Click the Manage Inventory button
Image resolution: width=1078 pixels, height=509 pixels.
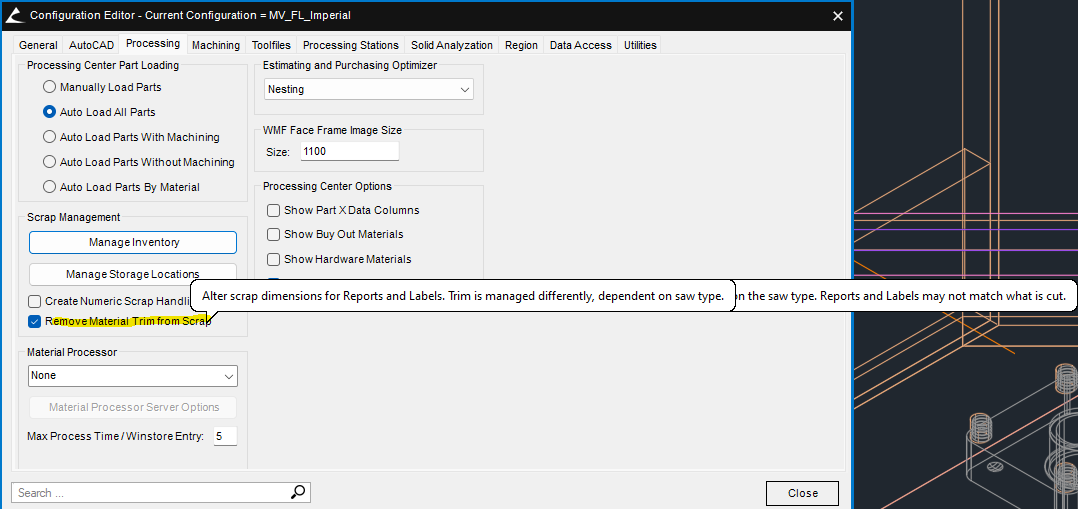click(x=132, y=242)
